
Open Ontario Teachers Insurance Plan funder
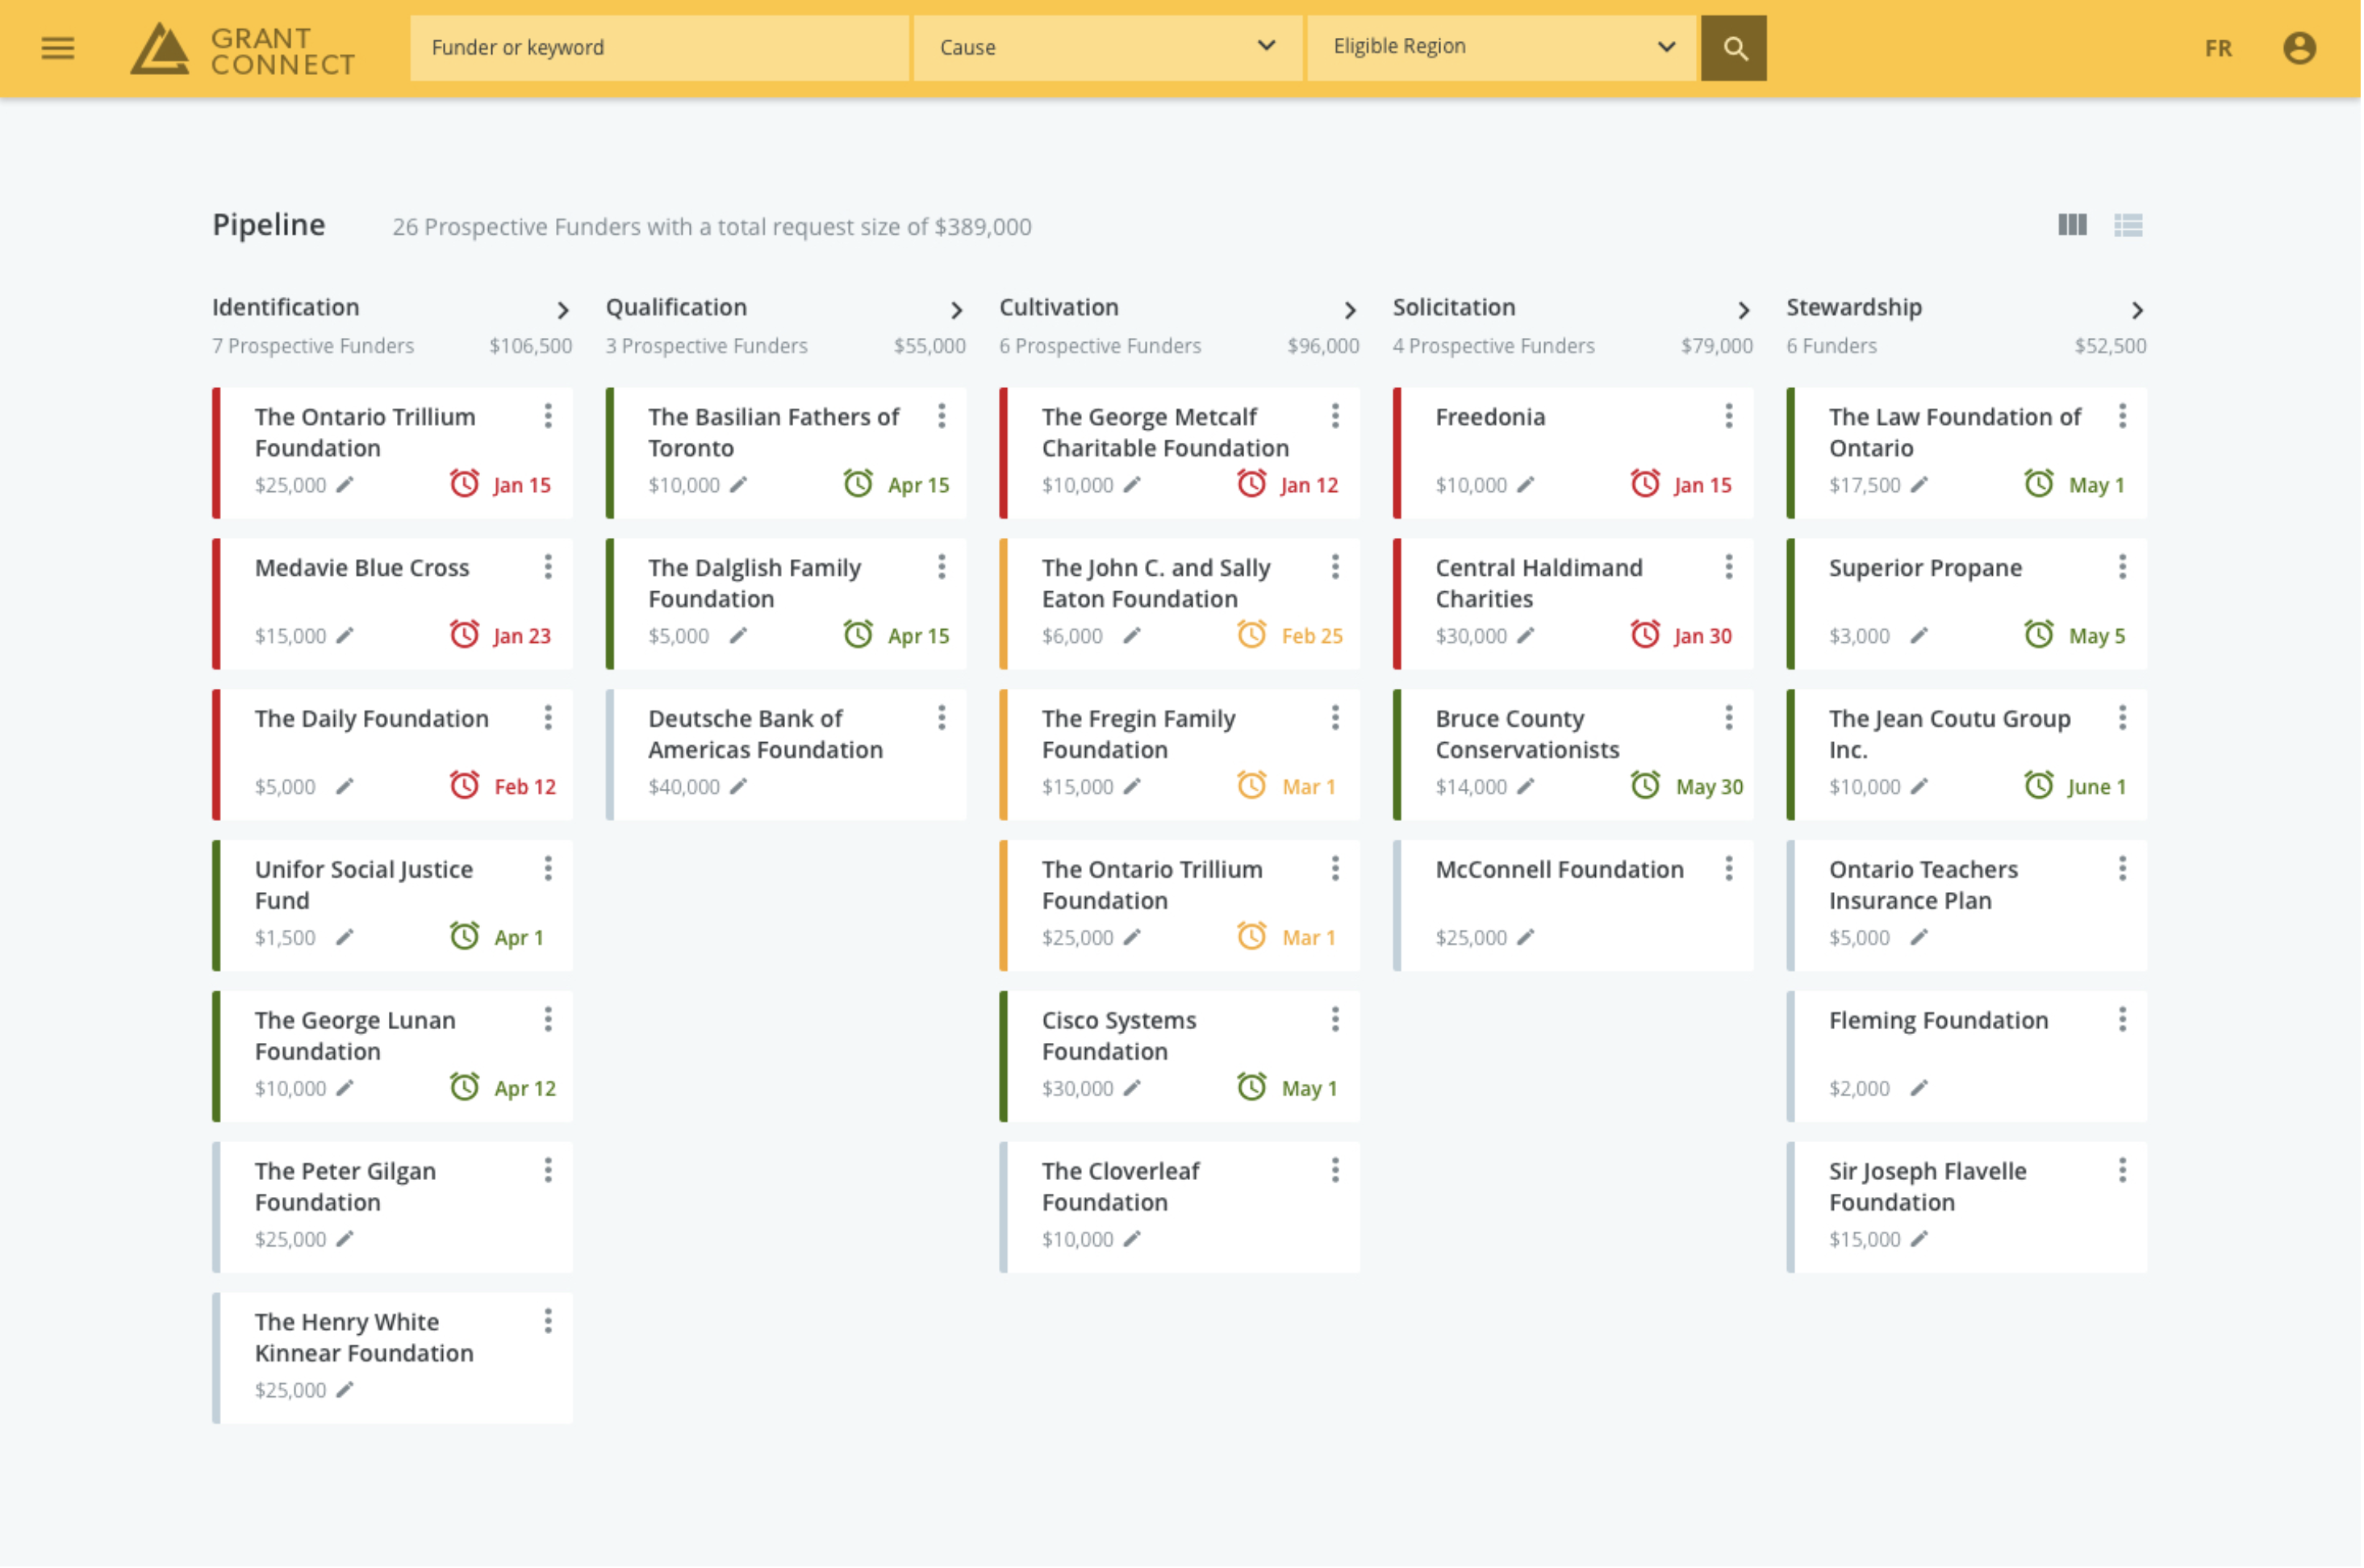pos(1924,885)
